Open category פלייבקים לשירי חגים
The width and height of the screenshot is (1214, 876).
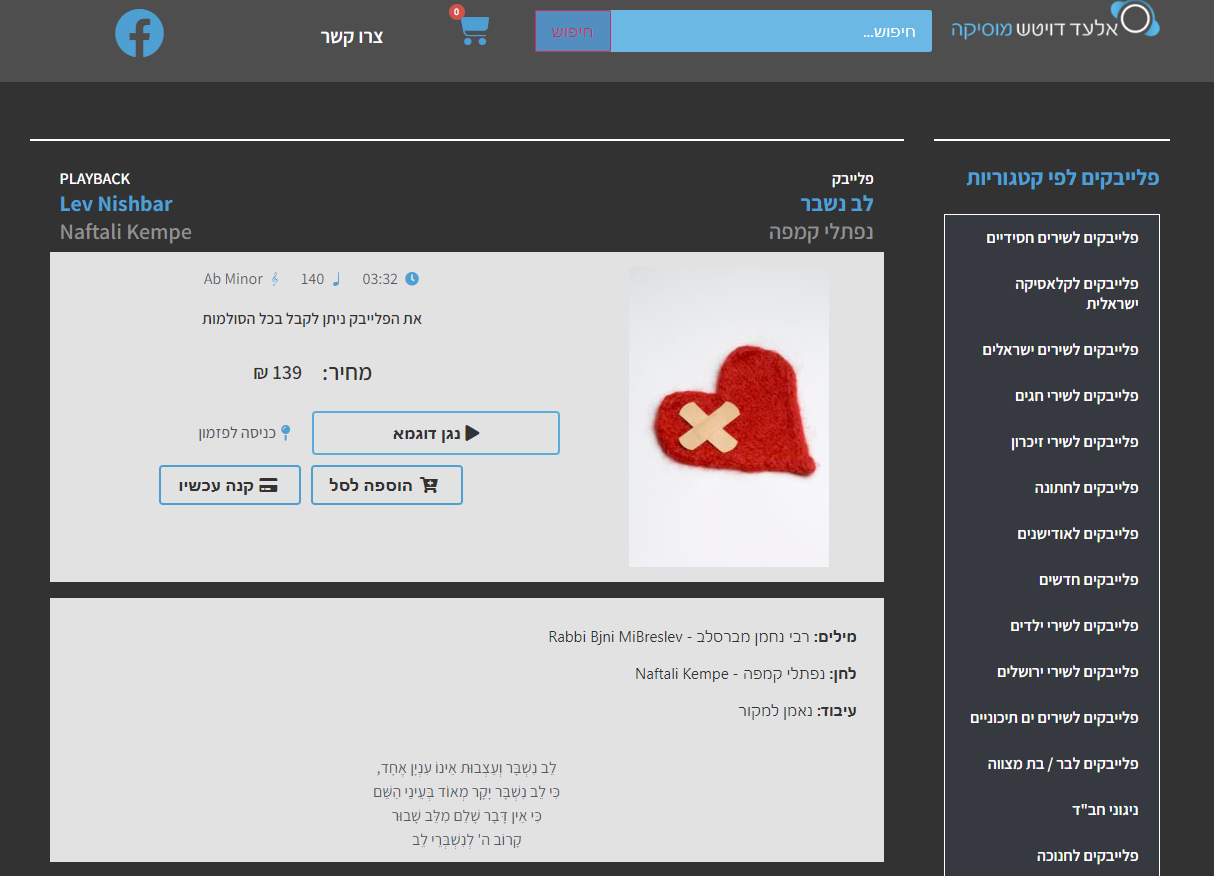tap(1077, 396)
